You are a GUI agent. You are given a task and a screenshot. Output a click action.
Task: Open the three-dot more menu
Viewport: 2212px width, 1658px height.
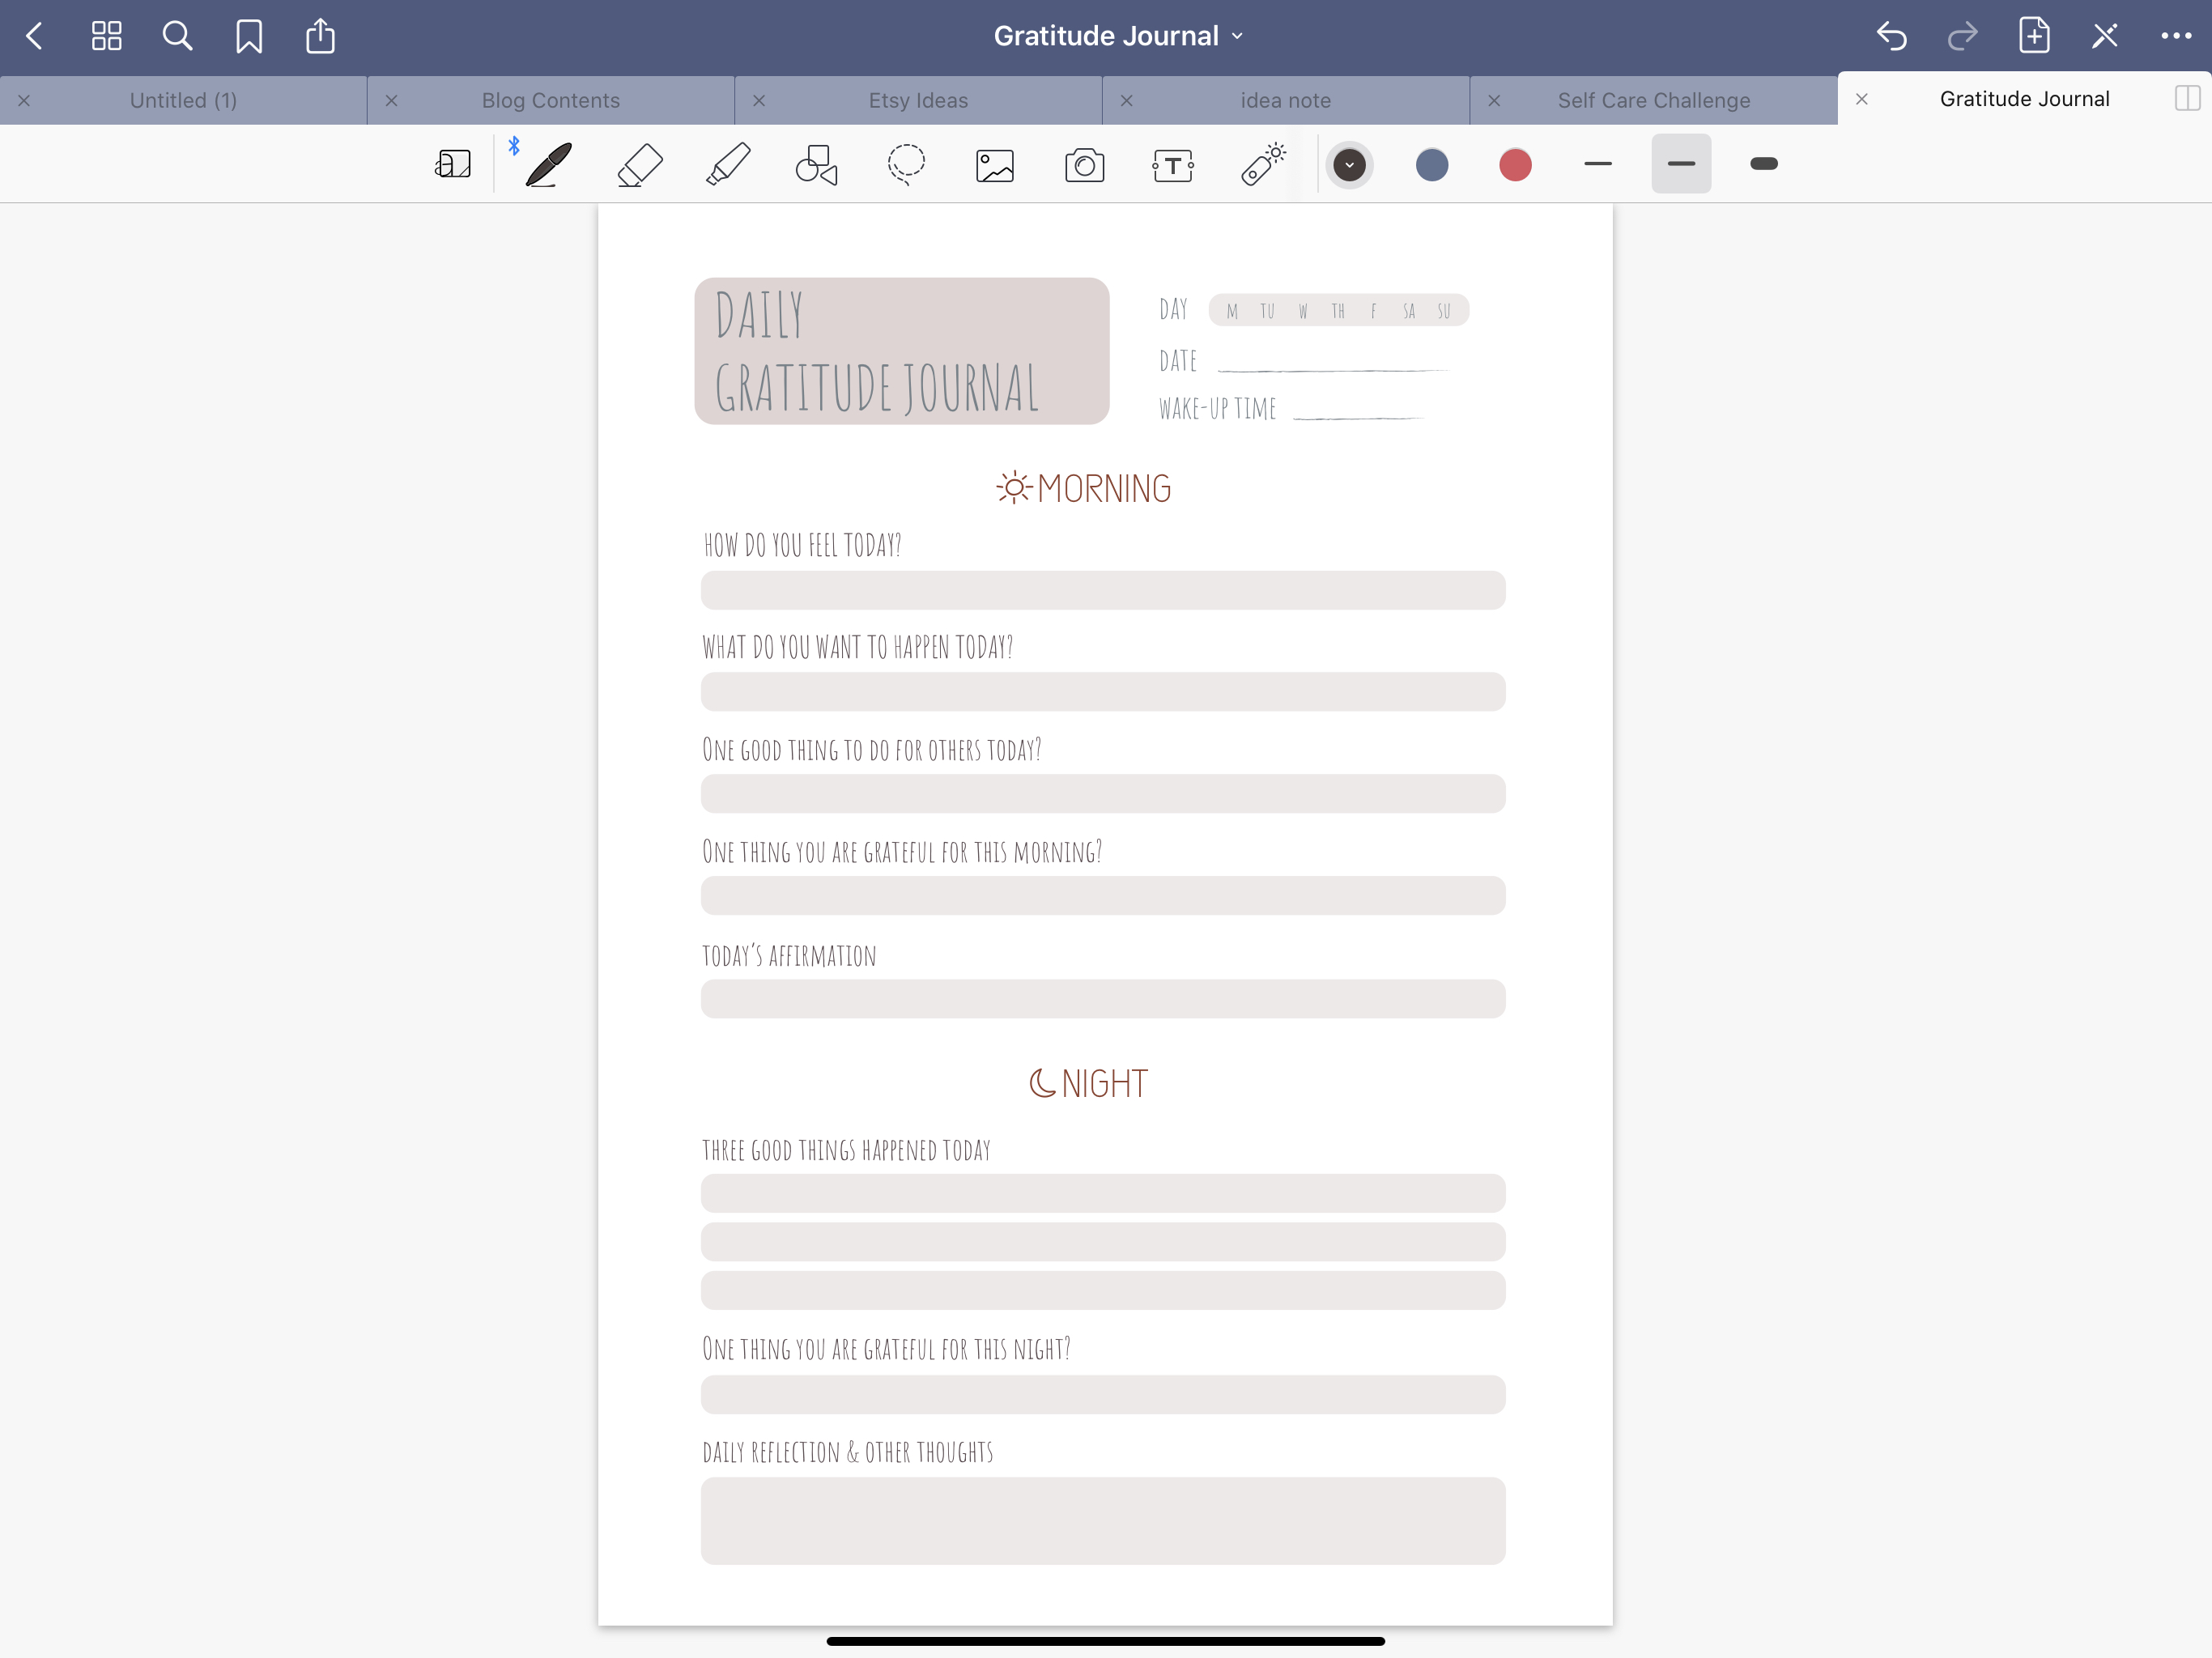tap(2175, 36)
